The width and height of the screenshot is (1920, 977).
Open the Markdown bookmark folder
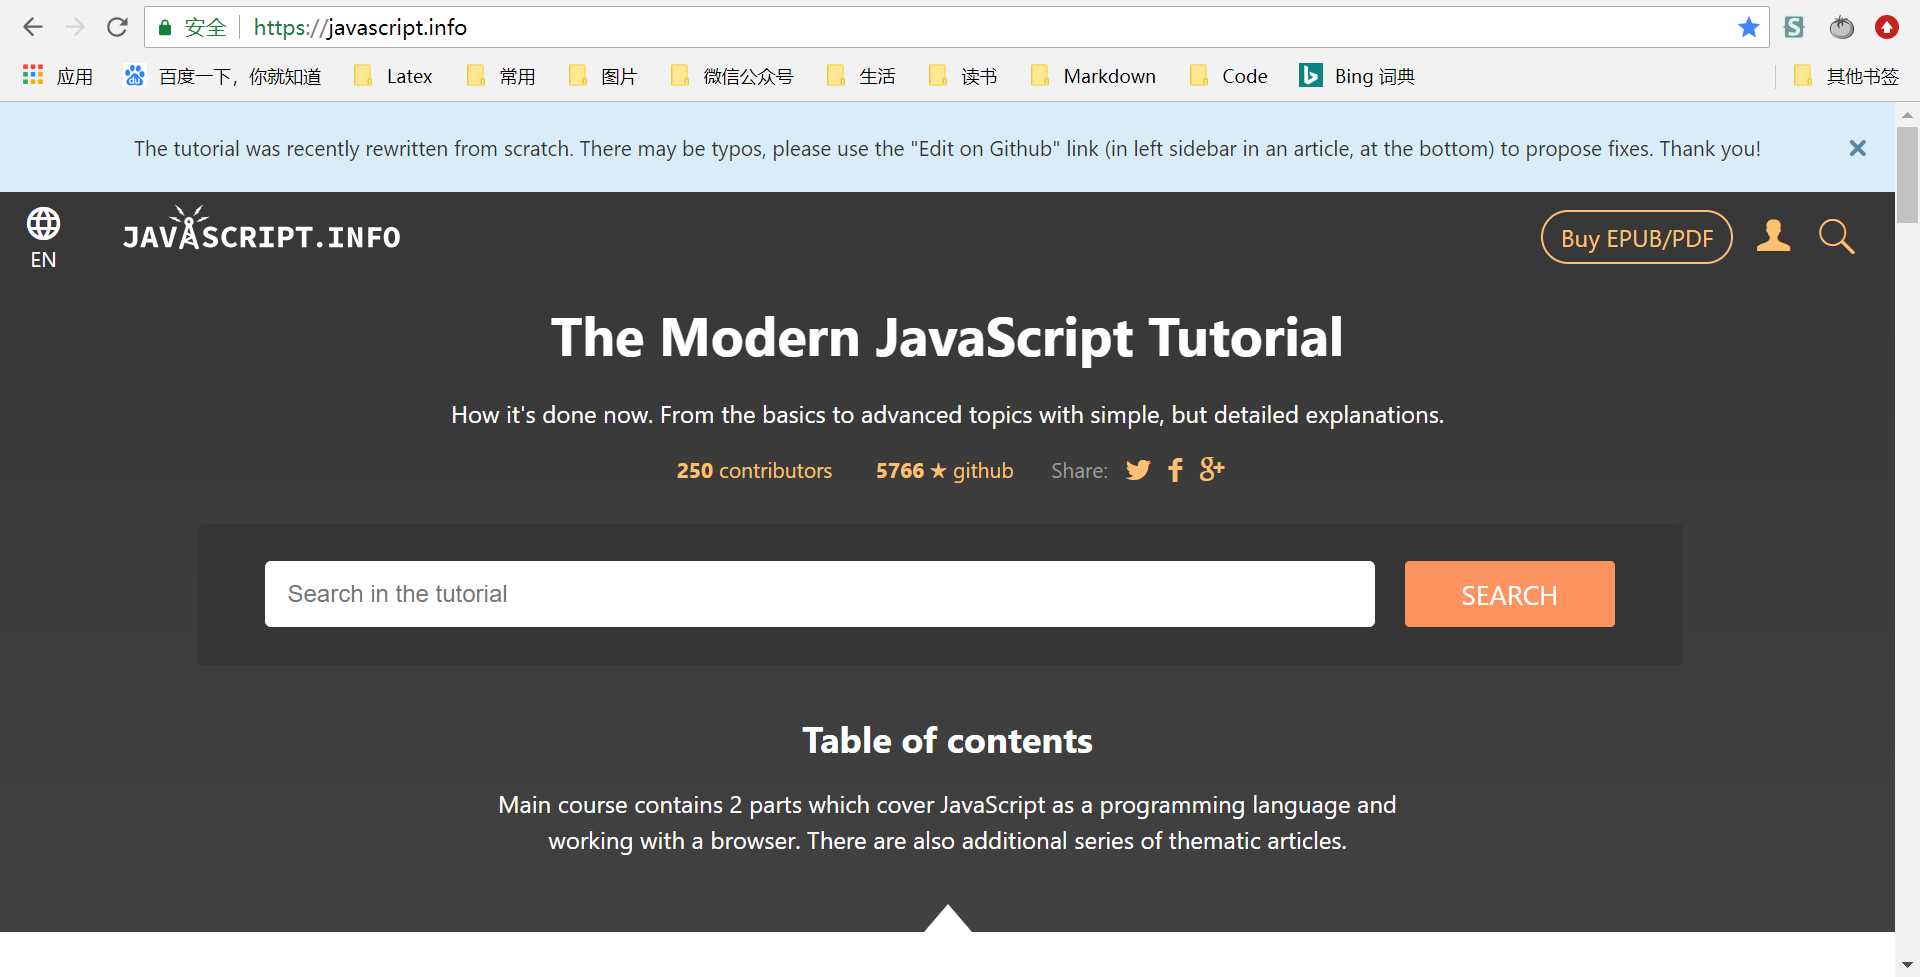[x=1093, y=76]
